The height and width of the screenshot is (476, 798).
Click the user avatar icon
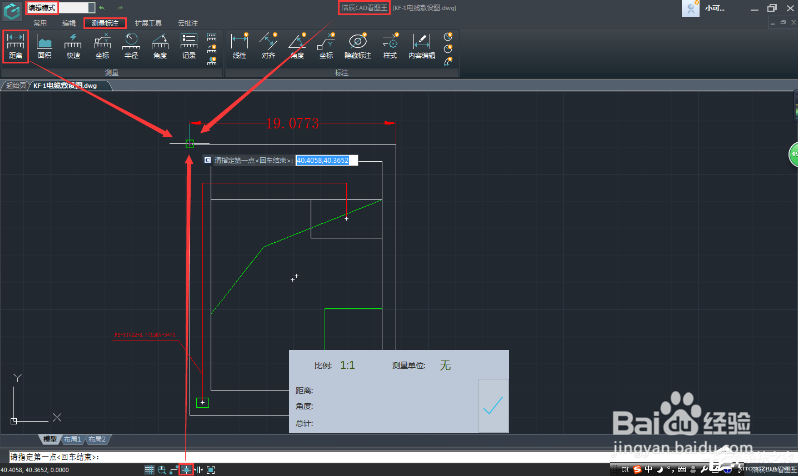[690, 8]
